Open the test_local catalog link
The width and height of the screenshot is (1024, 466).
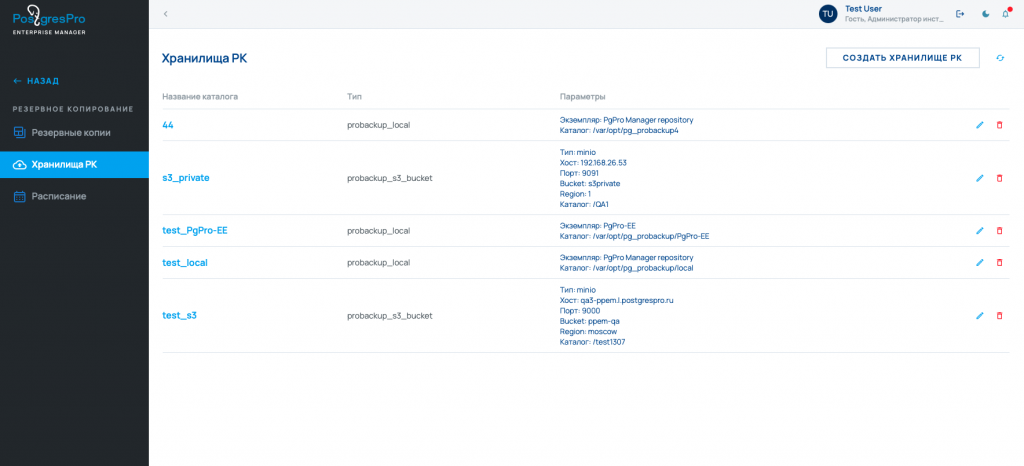(x=184, y=262)
